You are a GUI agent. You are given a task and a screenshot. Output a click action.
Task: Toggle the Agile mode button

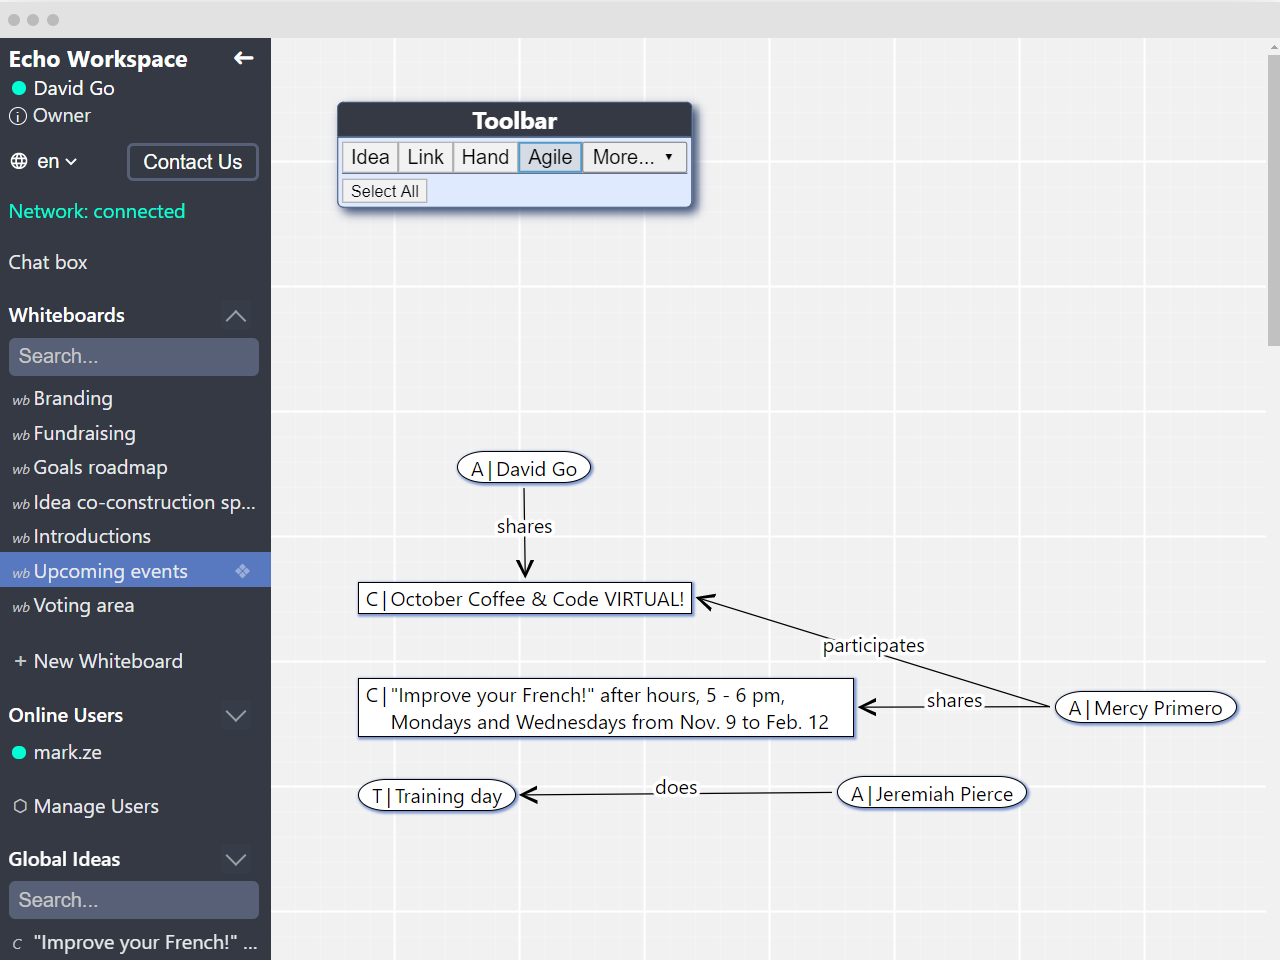pos(550,157)
